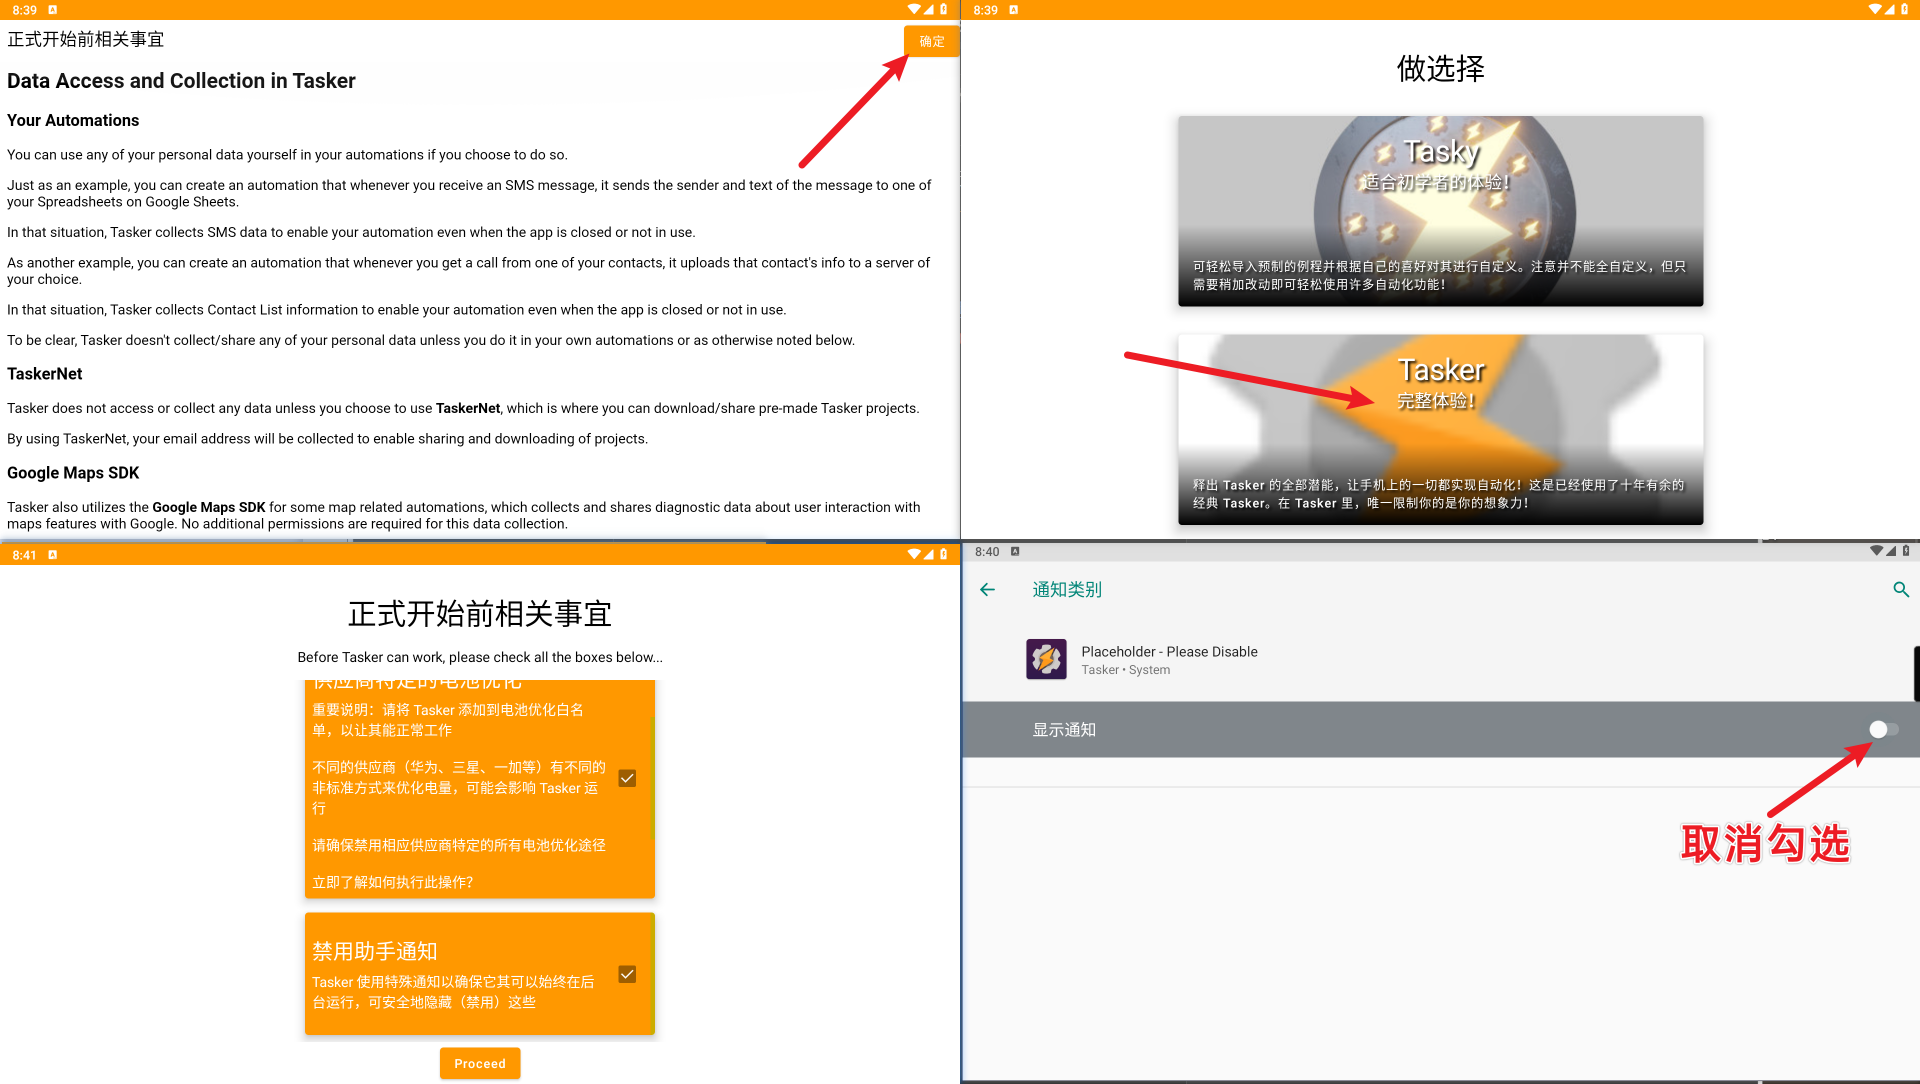Click the 正式开始前相关事宜 header in top-left screen
The height and width of the screenshot is (1084, 1920).
point(85,39)
